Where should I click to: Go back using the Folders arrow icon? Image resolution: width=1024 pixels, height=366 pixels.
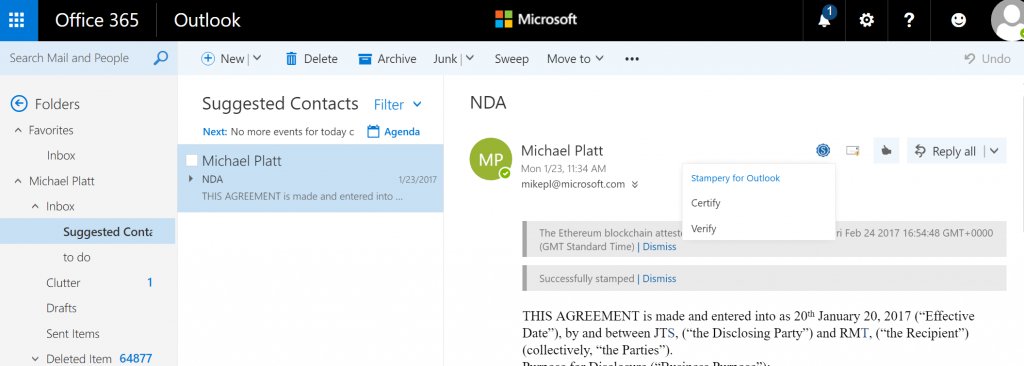coord(19,104)
